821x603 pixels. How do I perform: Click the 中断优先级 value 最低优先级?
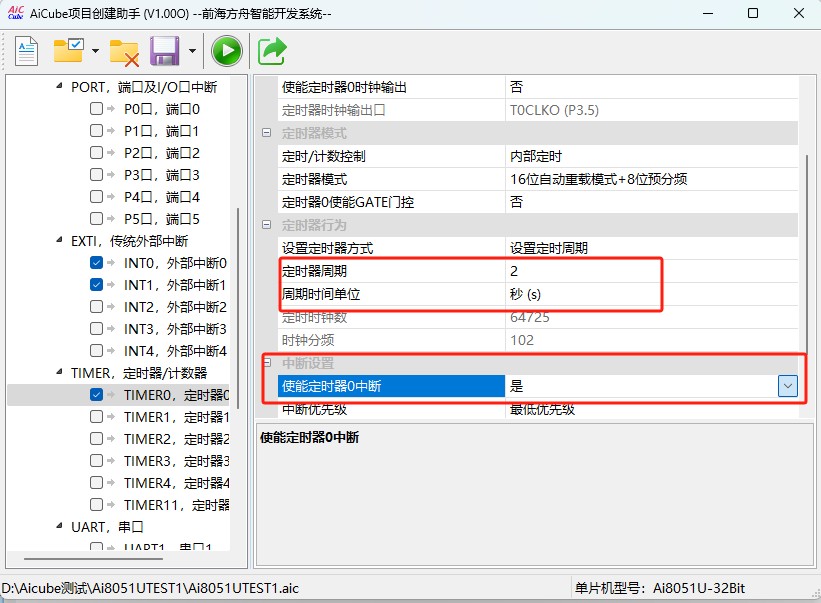point(651,409)
